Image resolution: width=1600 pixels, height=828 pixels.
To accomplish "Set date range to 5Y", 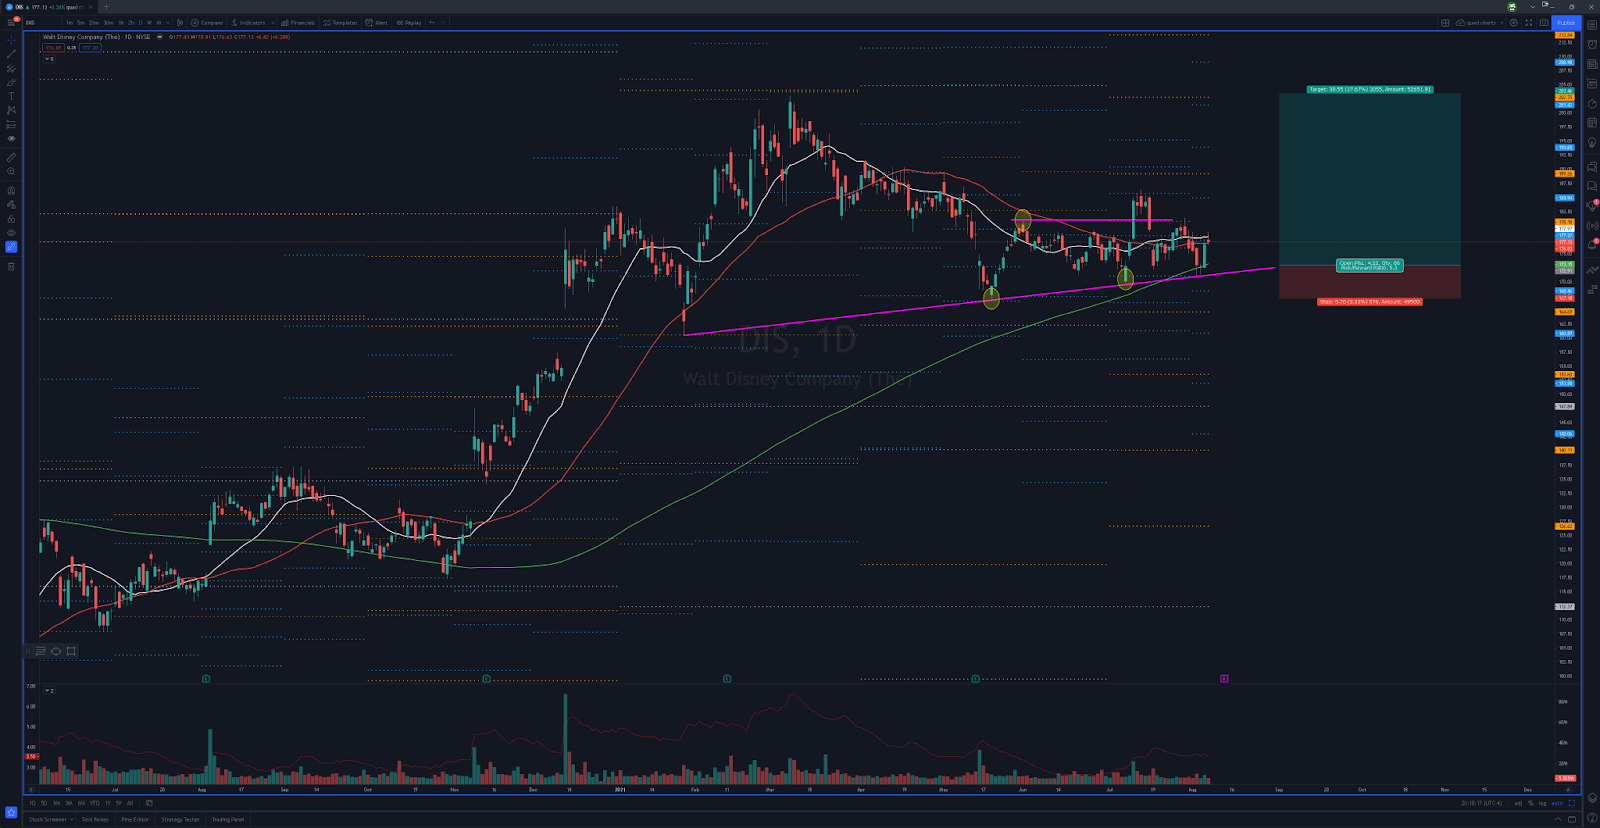I will [118, 803].
